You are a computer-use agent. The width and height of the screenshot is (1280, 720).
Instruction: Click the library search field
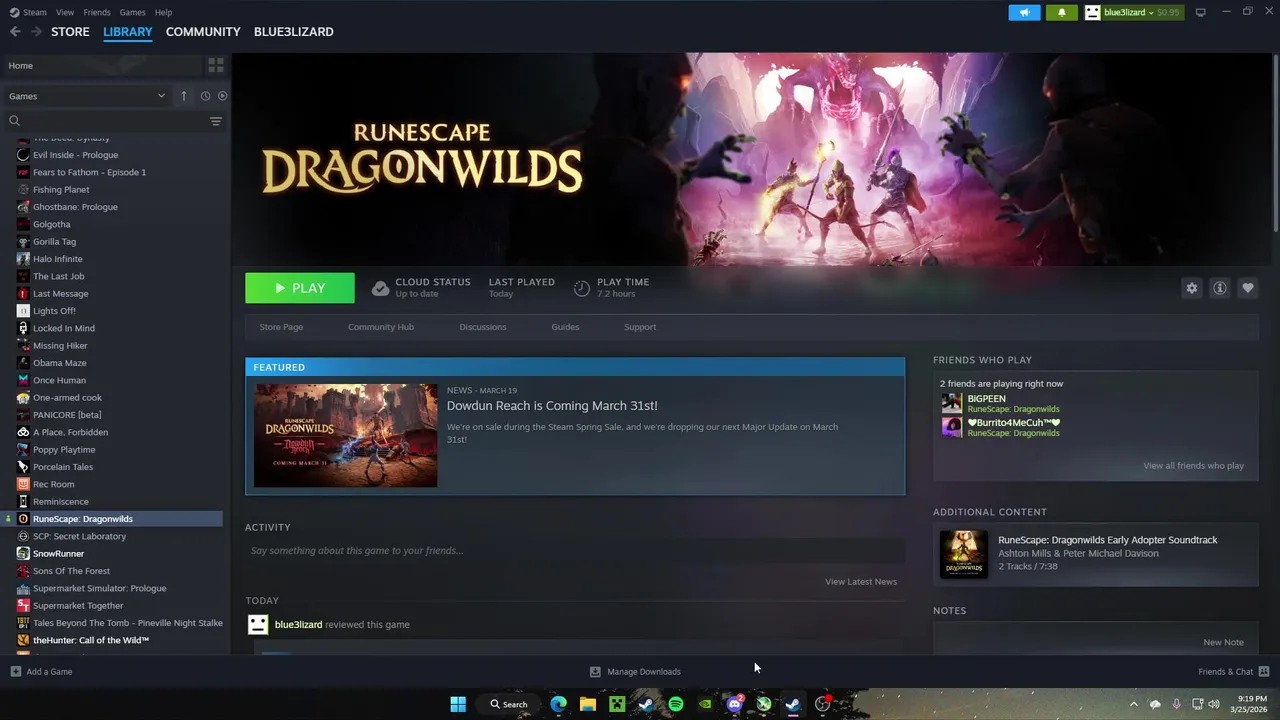point(110,121)
